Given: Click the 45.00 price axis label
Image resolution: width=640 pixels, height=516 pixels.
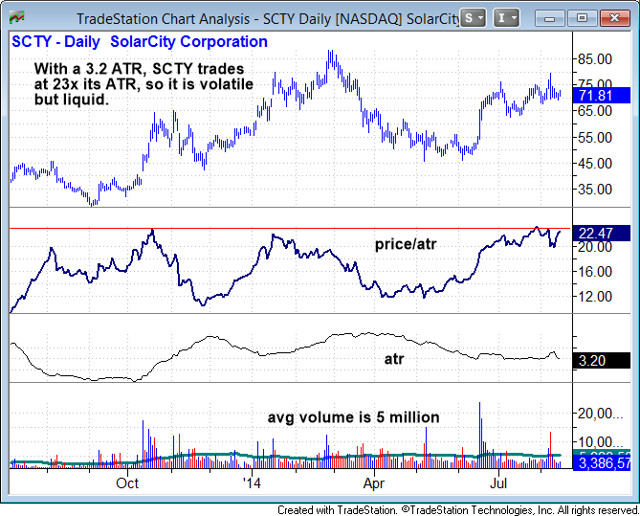Looking at the screenshot, I should tap(595, 163).
